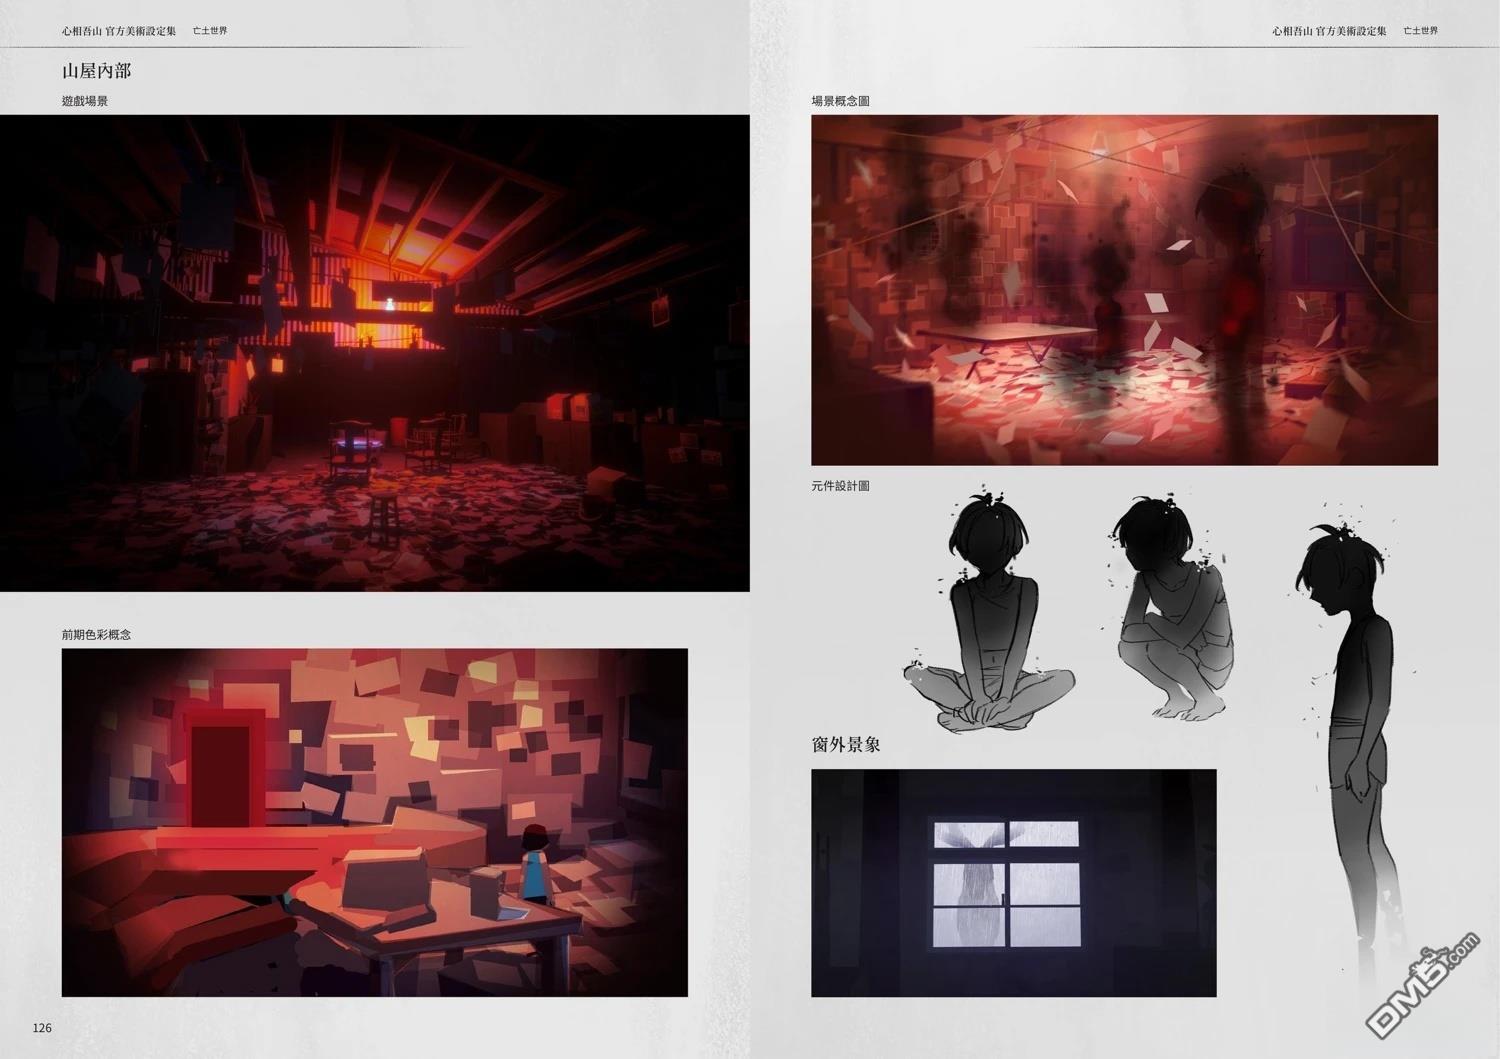This screenshot has width=1500, height=1059.
Task: Click the 元件設計圖 caption
Action: (x=840, y=486)
